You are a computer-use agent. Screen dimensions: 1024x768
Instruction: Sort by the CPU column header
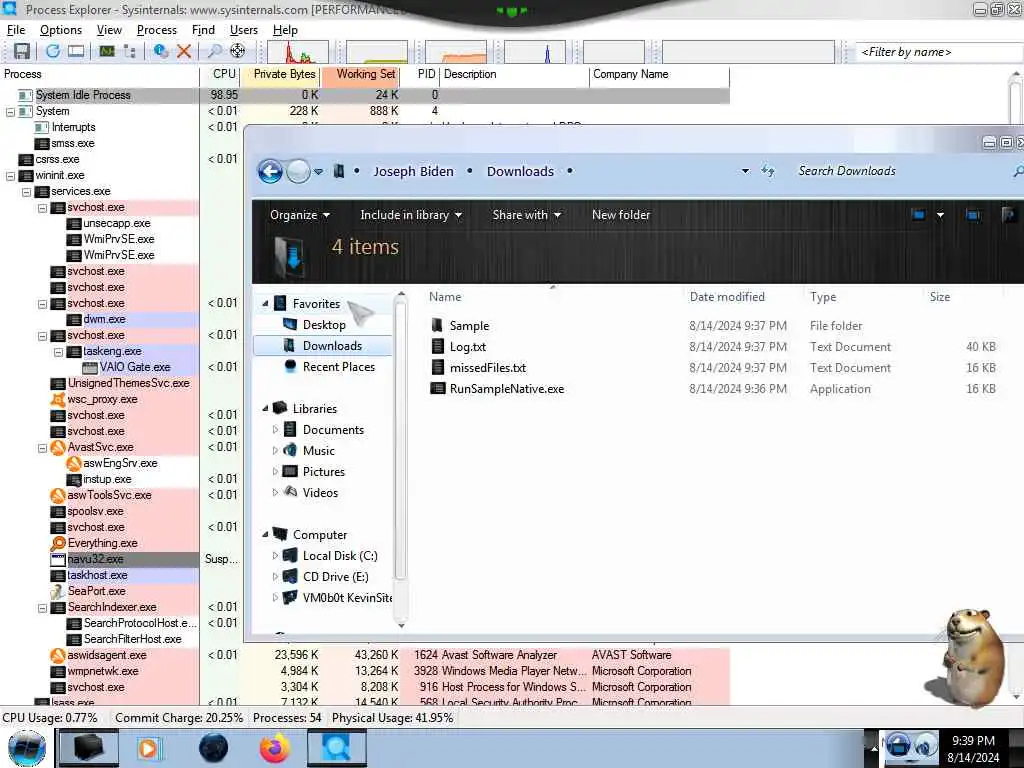(x=220, y=74)
